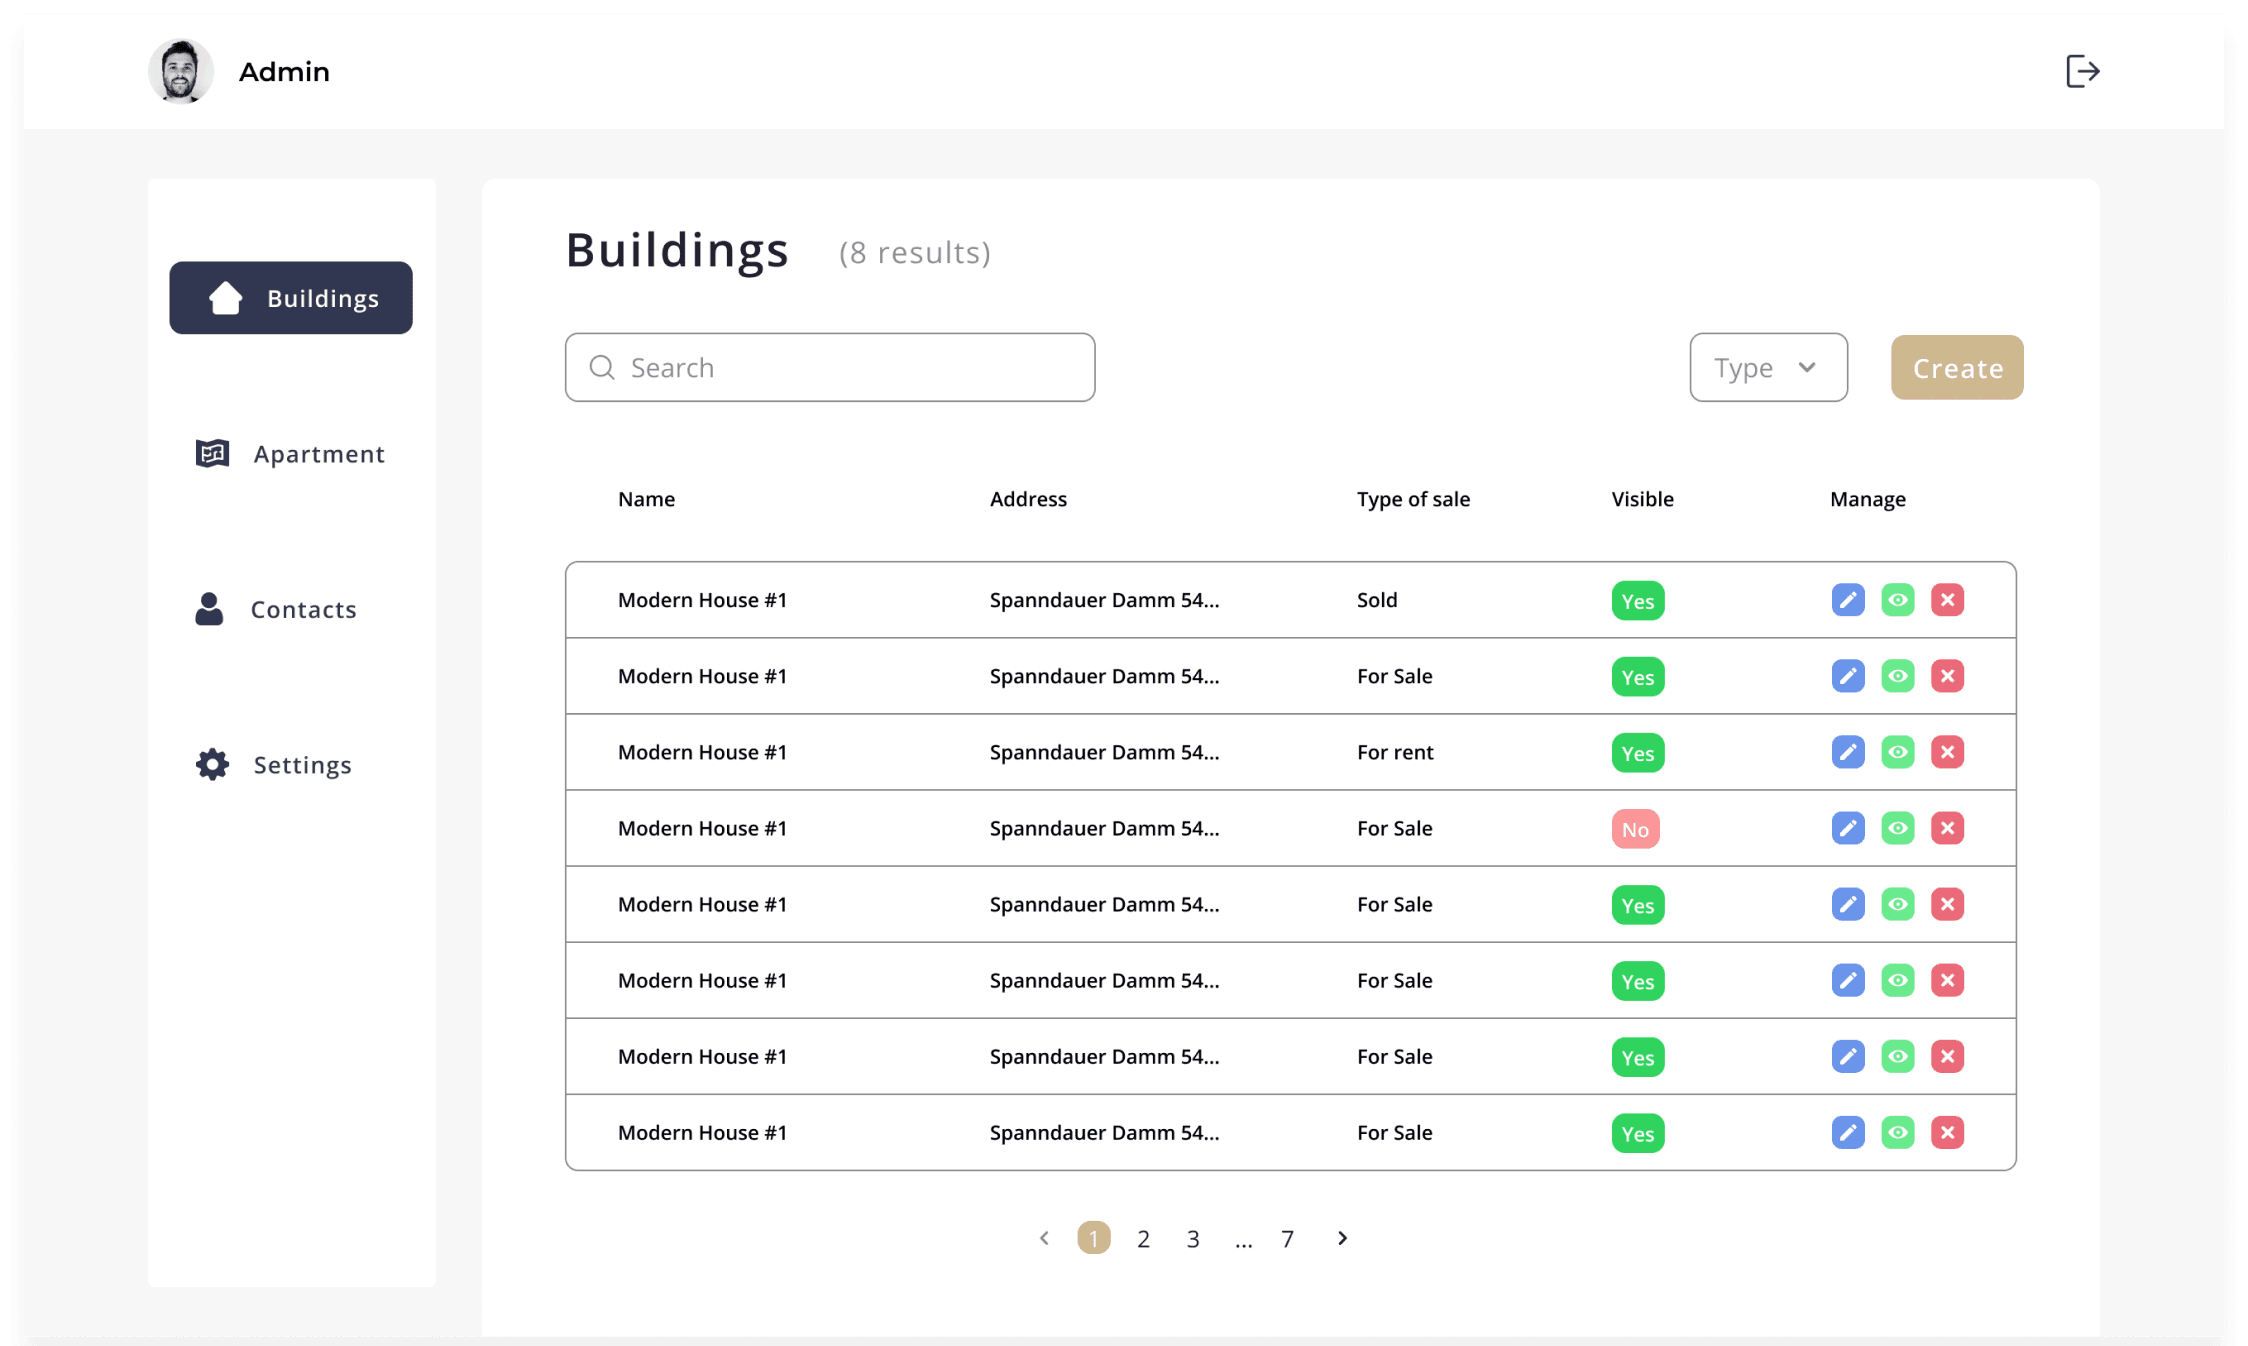This screenshot has width=2248, height=1346.
Task: Click the Search input field
Action: click(x=830, y=367)
